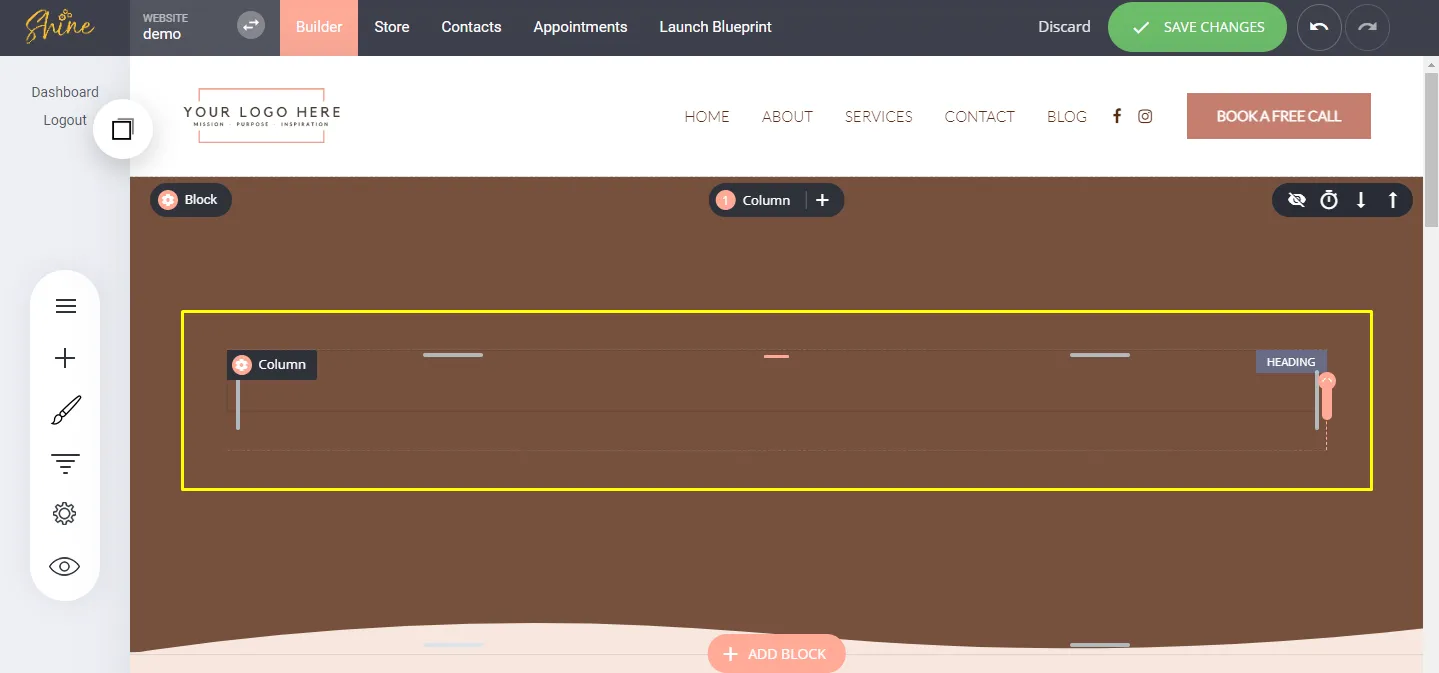Open the Appointments tab
Viewport: 1439px width, 673px height.
[580, 27]
